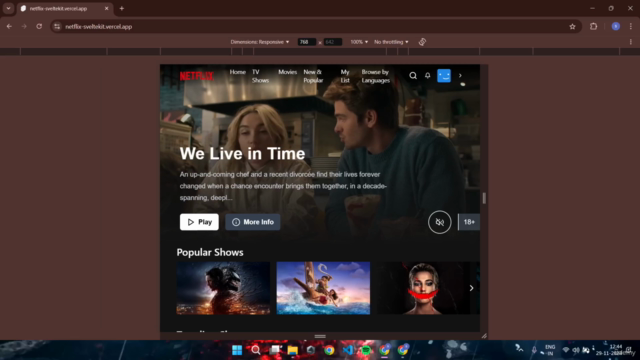Viewport: 640px width, 360px height.
Task: Open the animated ocean boat thumbnail
Action: point(323,288)
